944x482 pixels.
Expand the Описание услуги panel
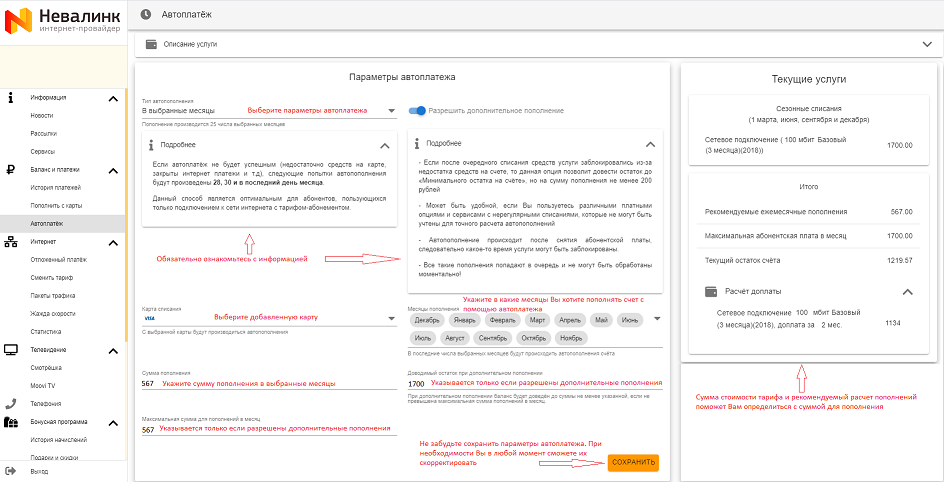click(926, 44)
